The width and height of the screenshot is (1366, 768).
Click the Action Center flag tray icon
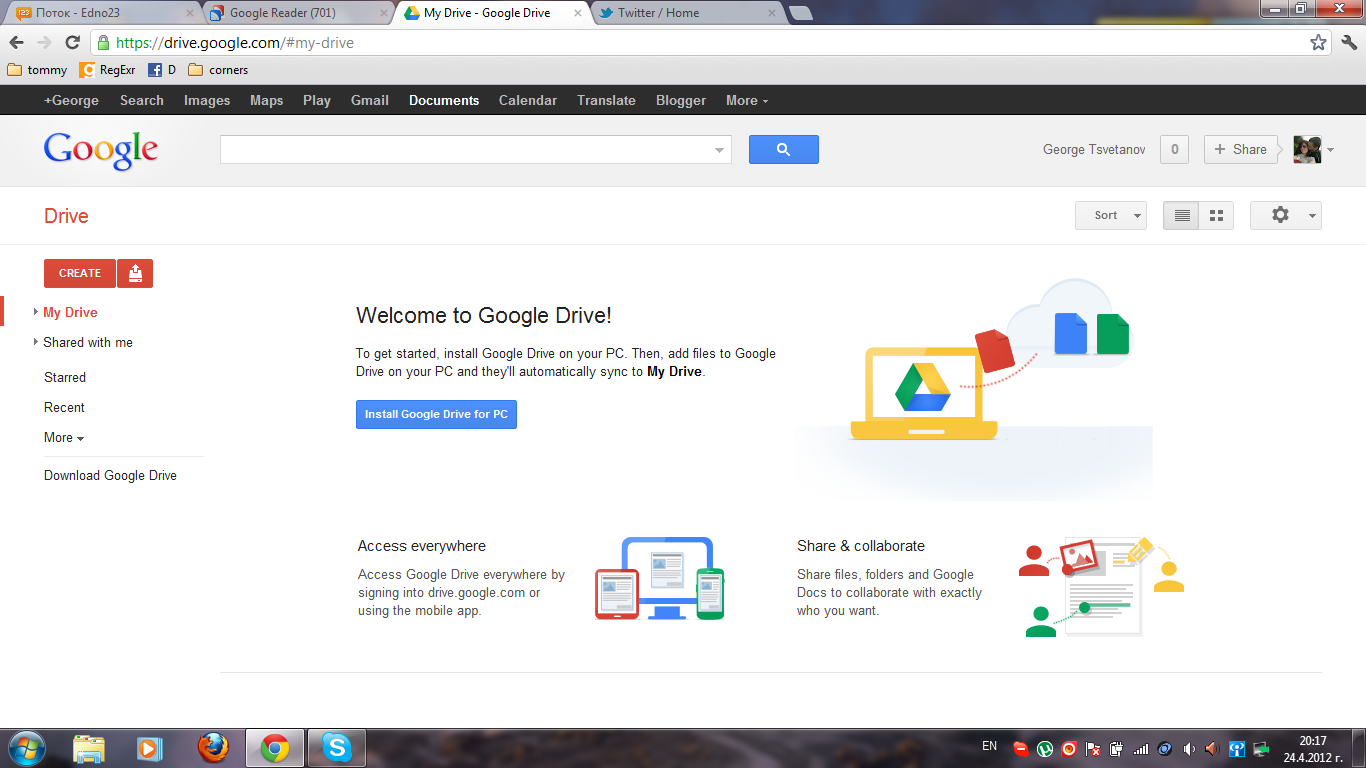1092,748
